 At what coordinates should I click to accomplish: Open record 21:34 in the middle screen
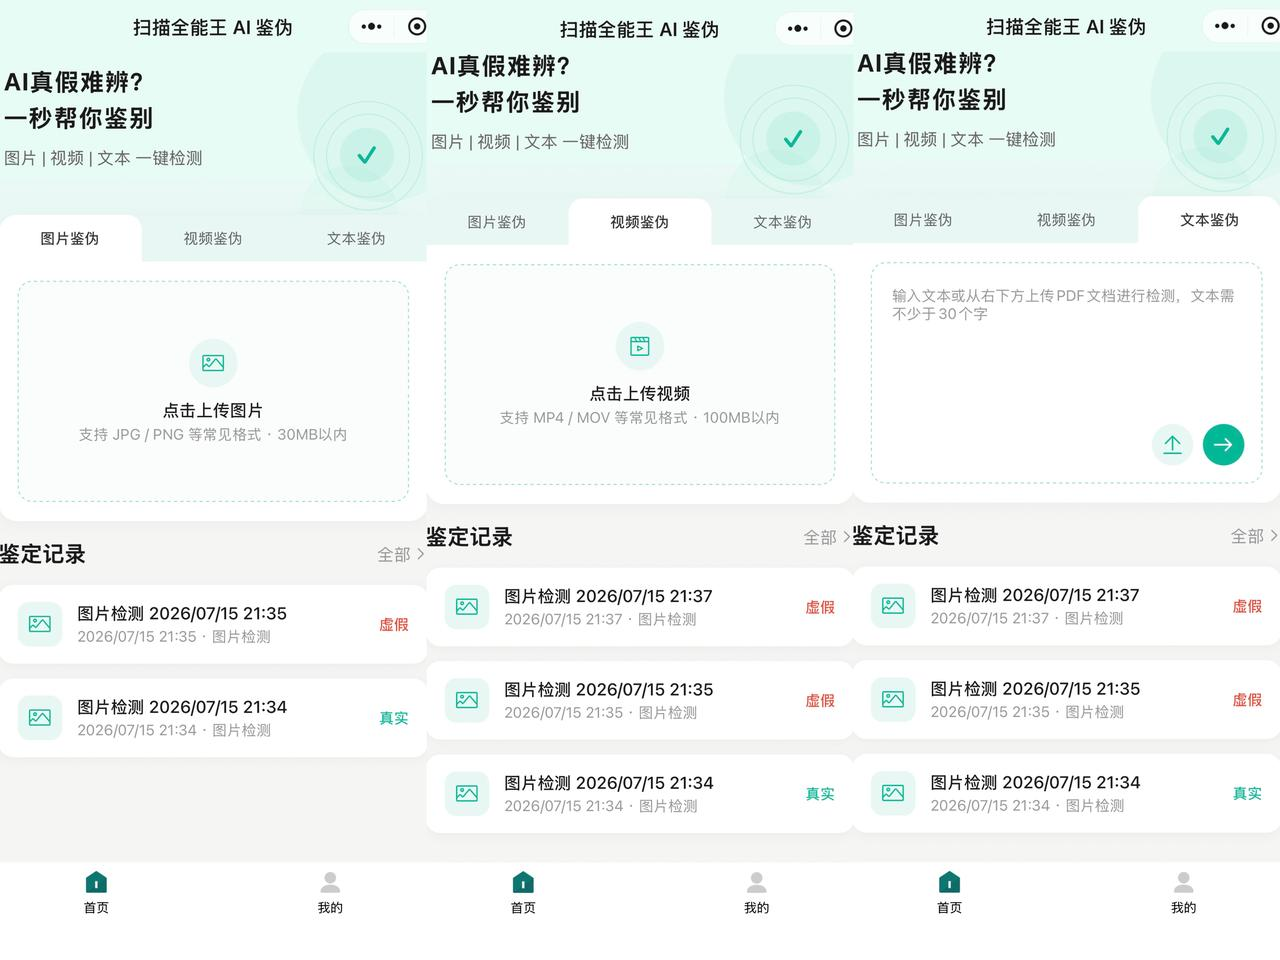click(640, 793)
